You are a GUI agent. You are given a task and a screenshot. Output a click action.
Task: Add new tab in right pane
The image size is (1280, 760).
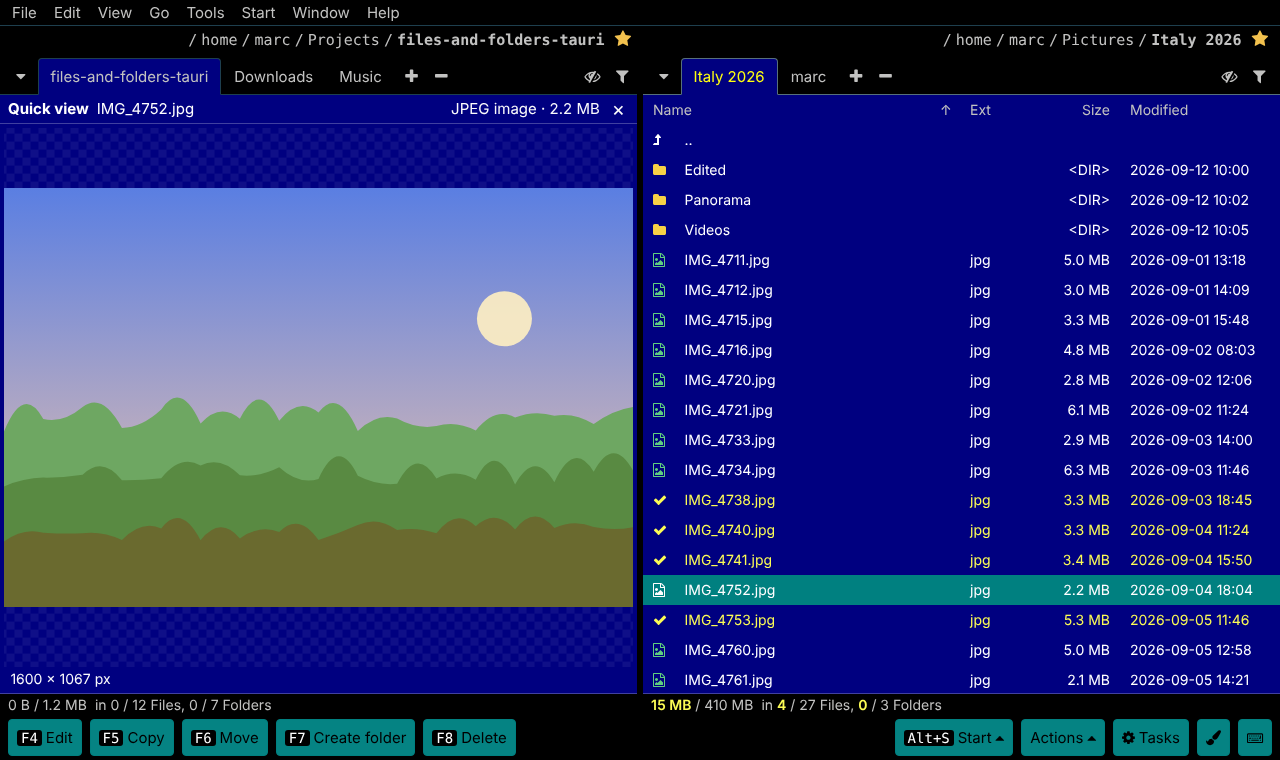pos(856,76)
